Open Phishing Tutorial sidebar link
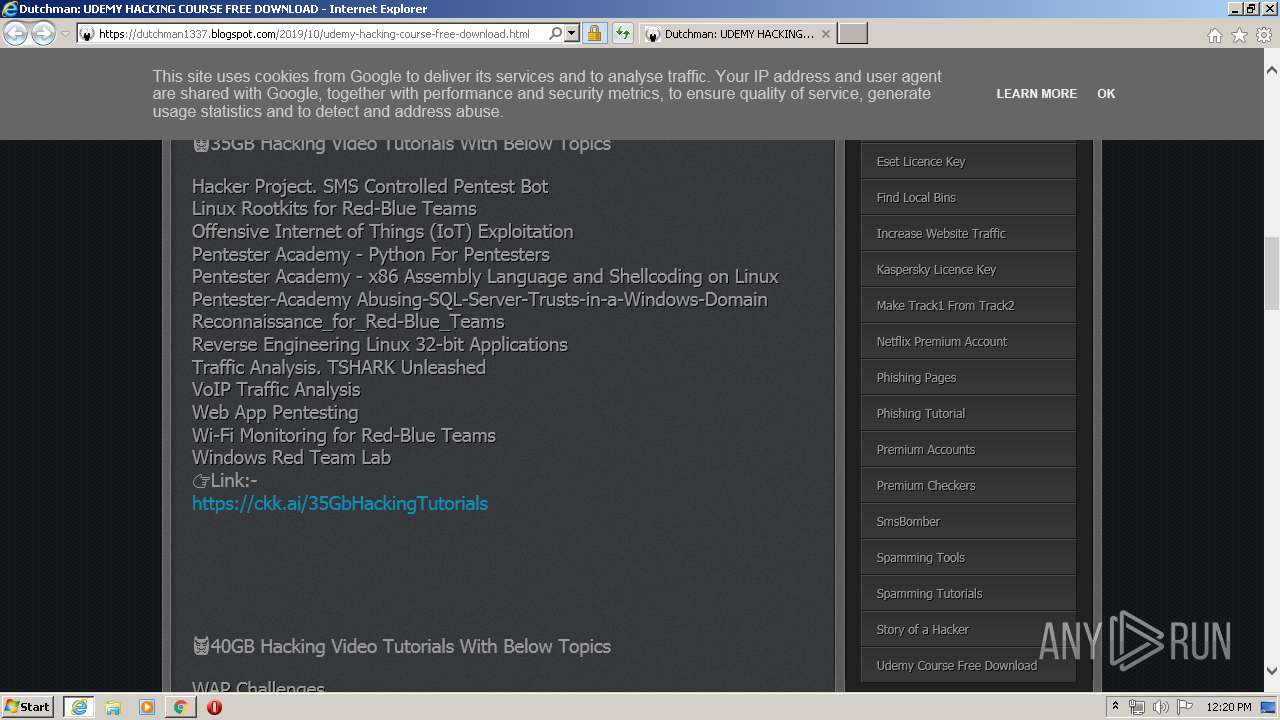This screenshot has height=720, width=1280. 968,413
